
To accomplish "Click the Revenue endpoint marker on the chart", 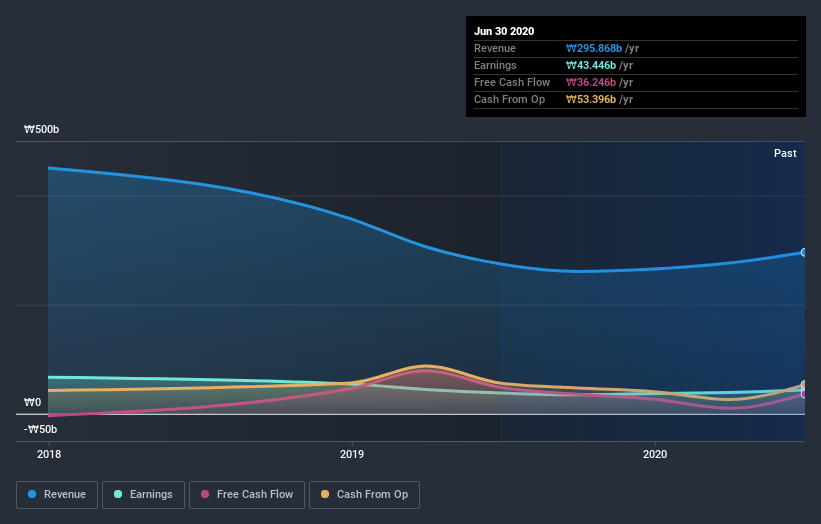I will [x=804, y=252].
